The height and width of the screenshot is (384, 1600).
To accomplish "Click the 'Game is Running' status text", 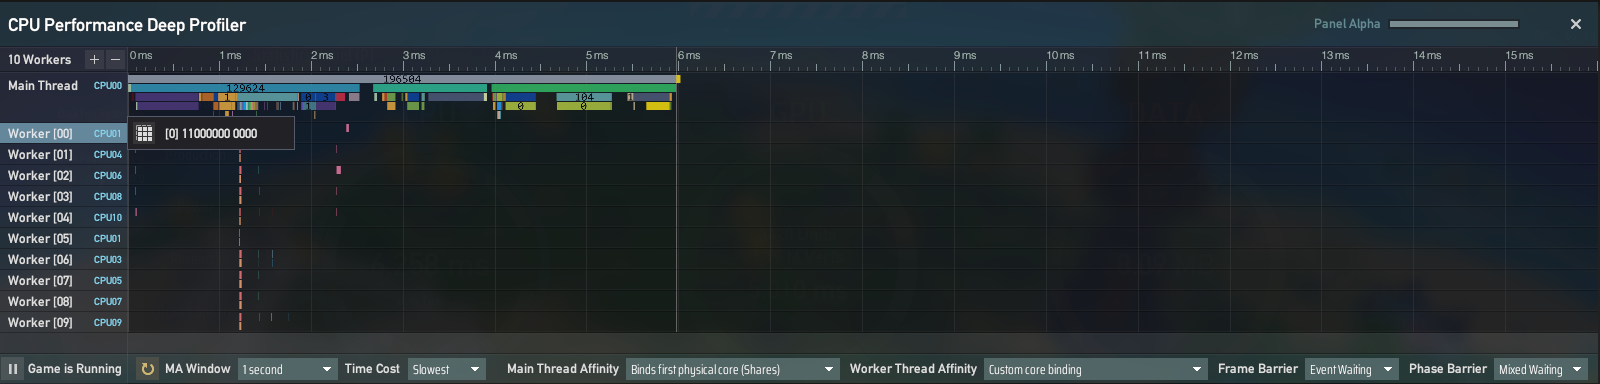I will (x=75, y=369).
